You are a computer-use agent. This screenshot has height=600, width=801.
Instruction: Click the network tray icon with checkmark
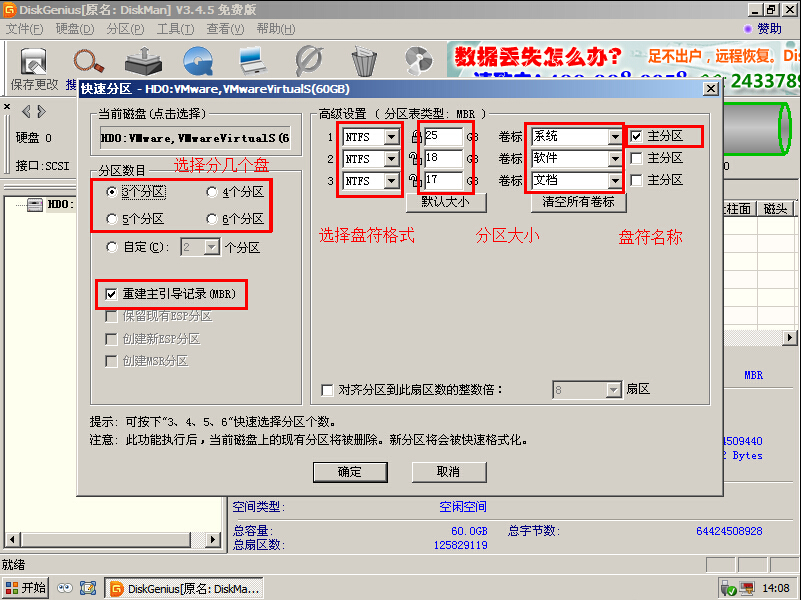point(728,589)
